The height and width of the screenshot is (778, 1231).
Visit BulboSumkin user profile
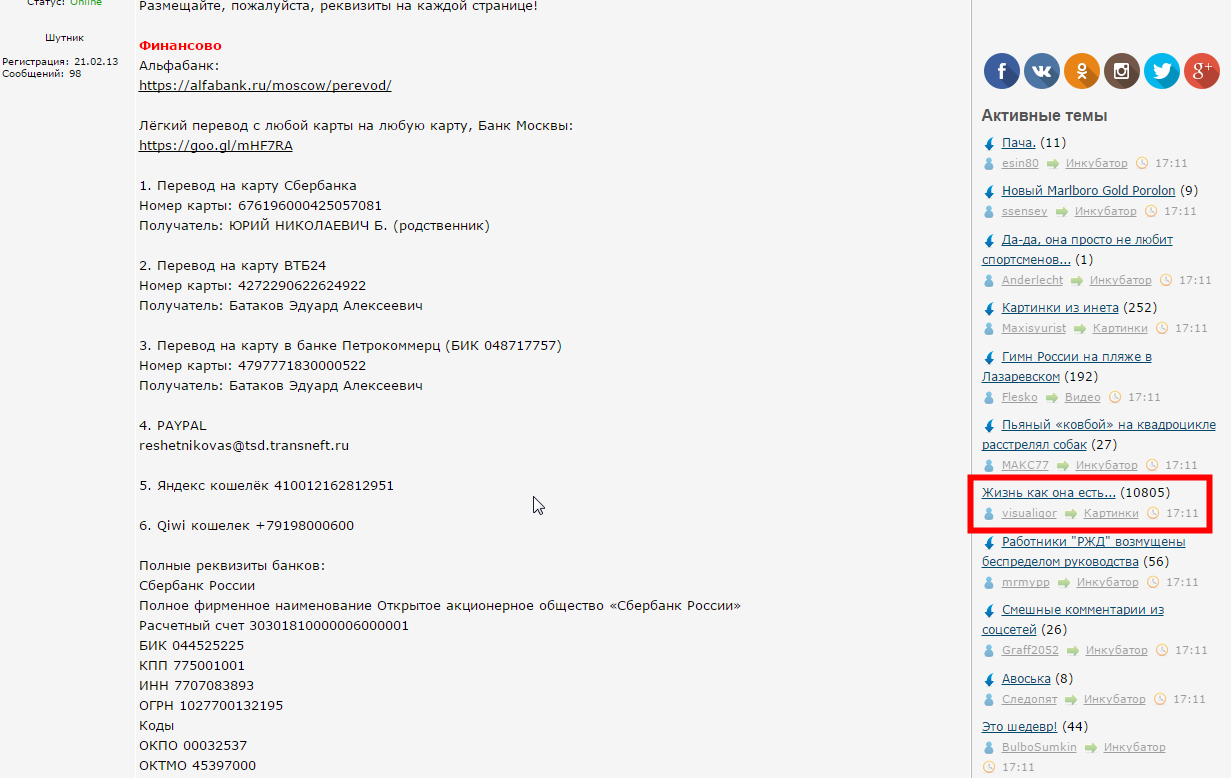click(x=1039, y=748)
